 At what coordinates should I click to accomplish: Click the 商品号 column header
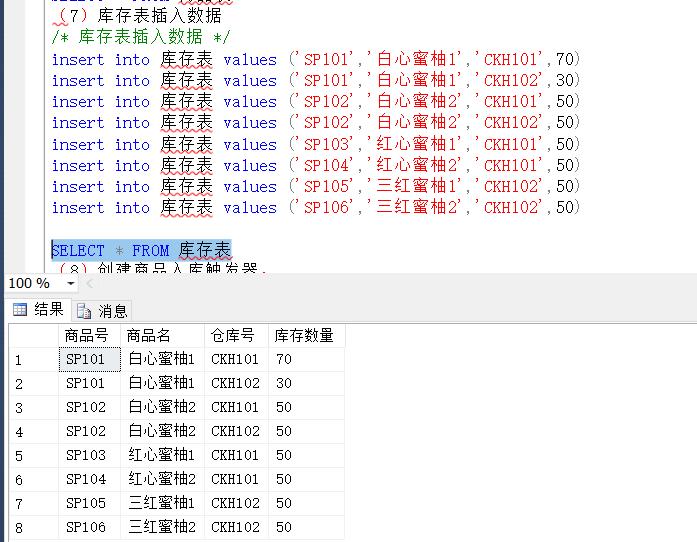pyautogui.click(x=89, y=335)
